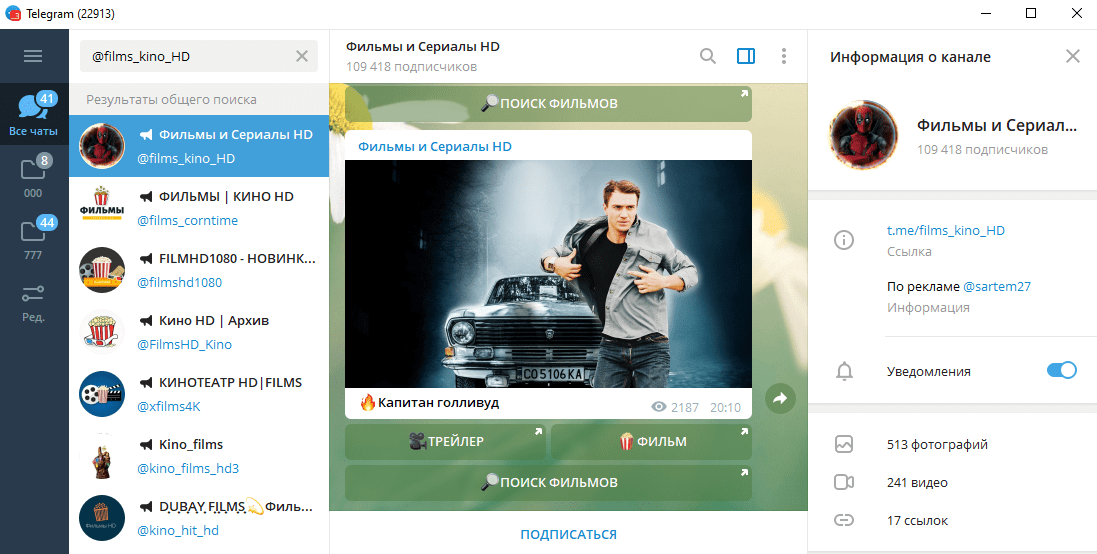Clear the search field text
1097x554 pixels.
point(301,57)
